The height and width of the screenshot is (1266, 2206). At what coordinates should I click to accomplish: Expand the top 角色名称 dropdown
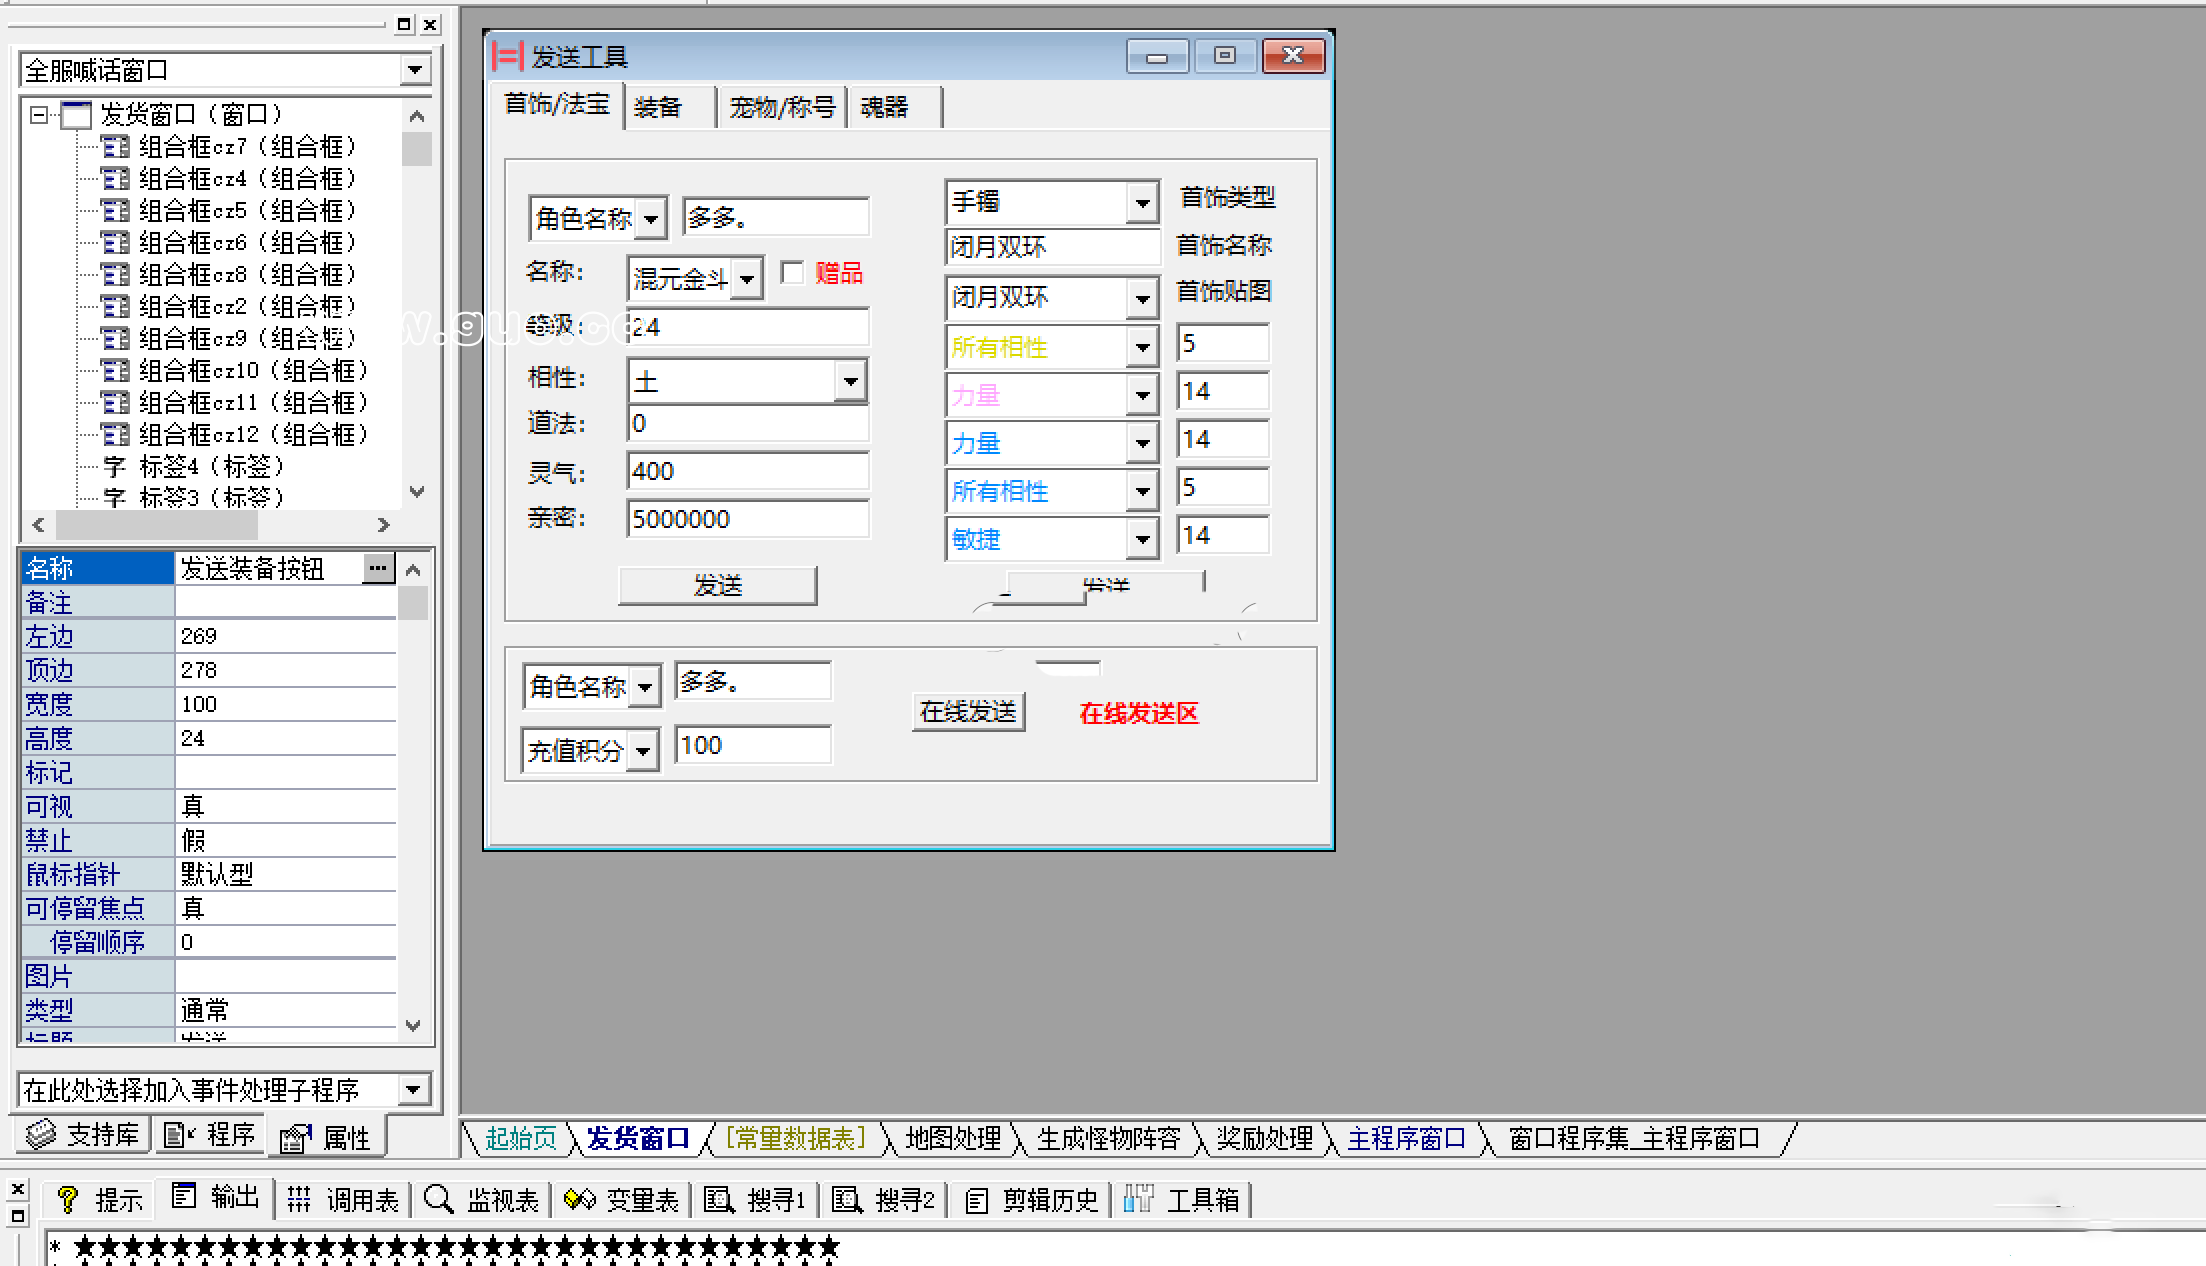(x=651, y=218)
